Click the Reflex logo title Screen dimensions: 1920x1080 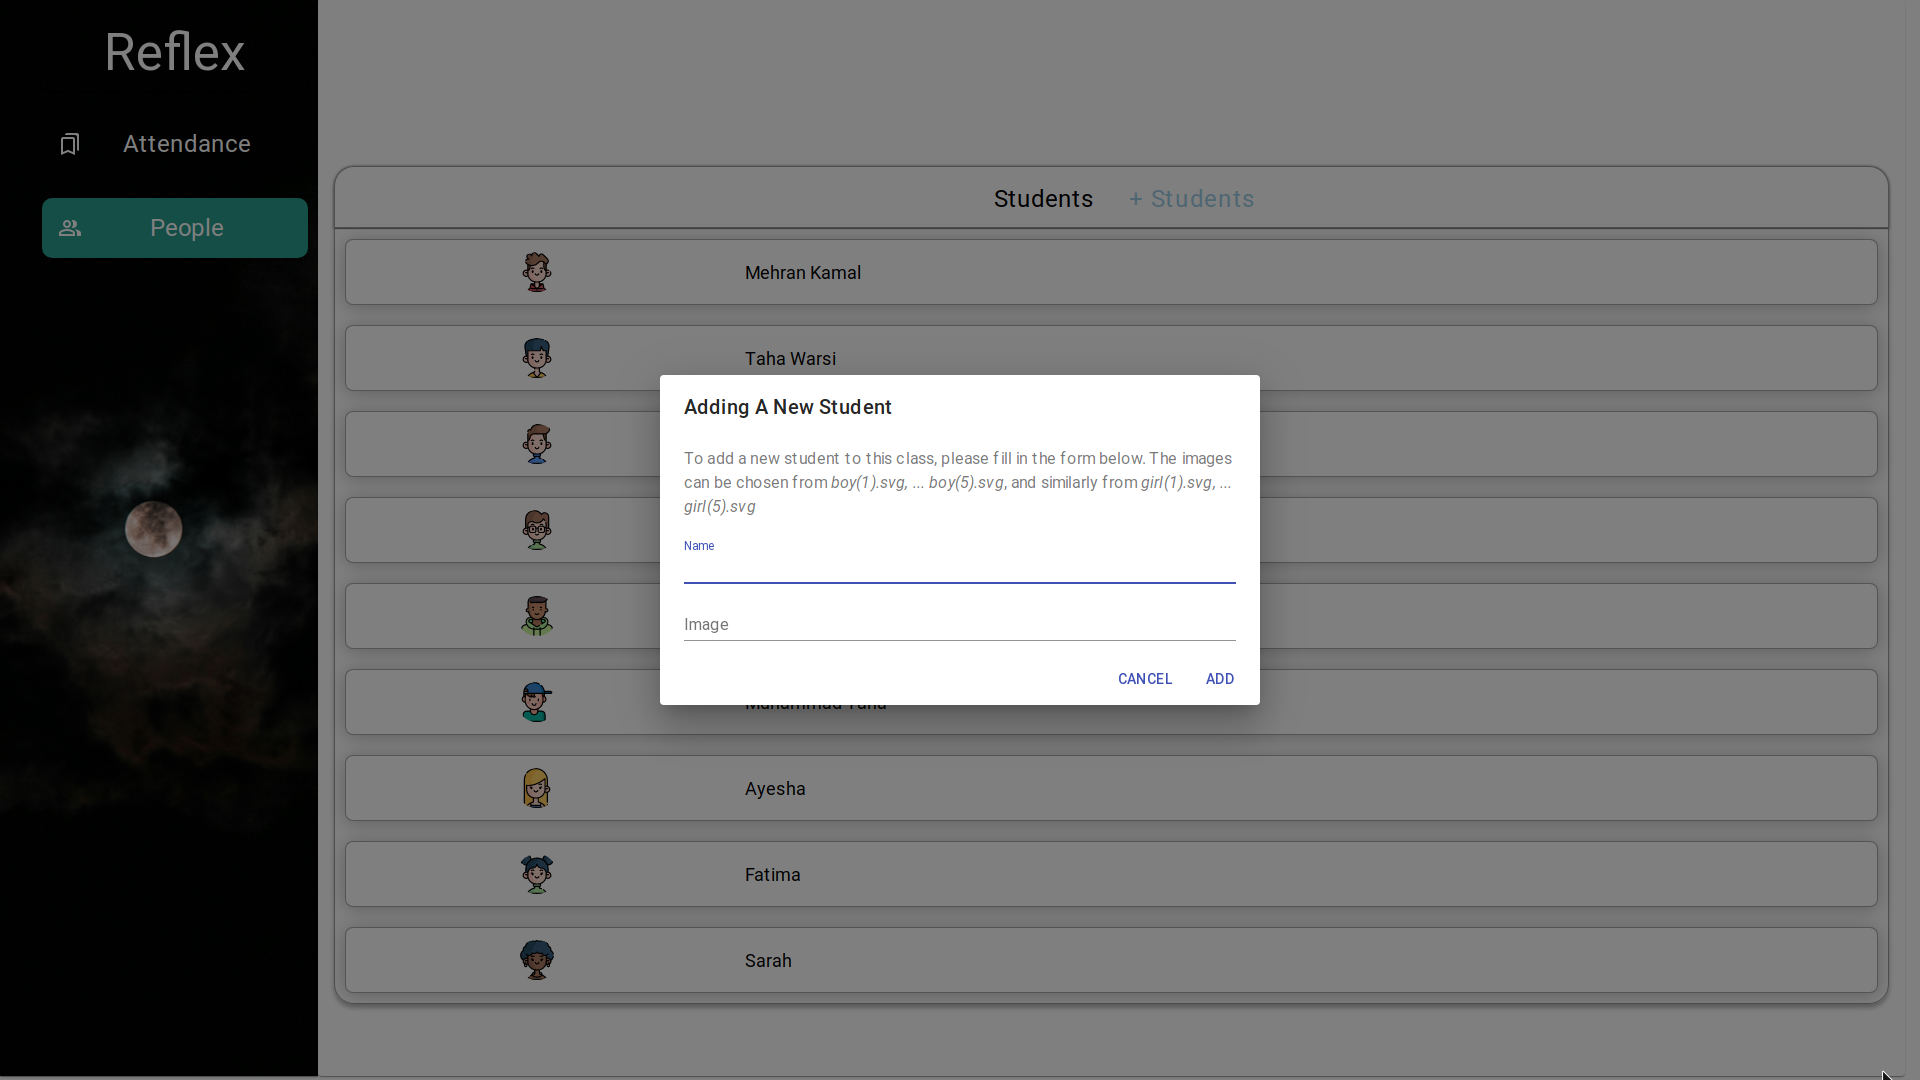[175, 52]
